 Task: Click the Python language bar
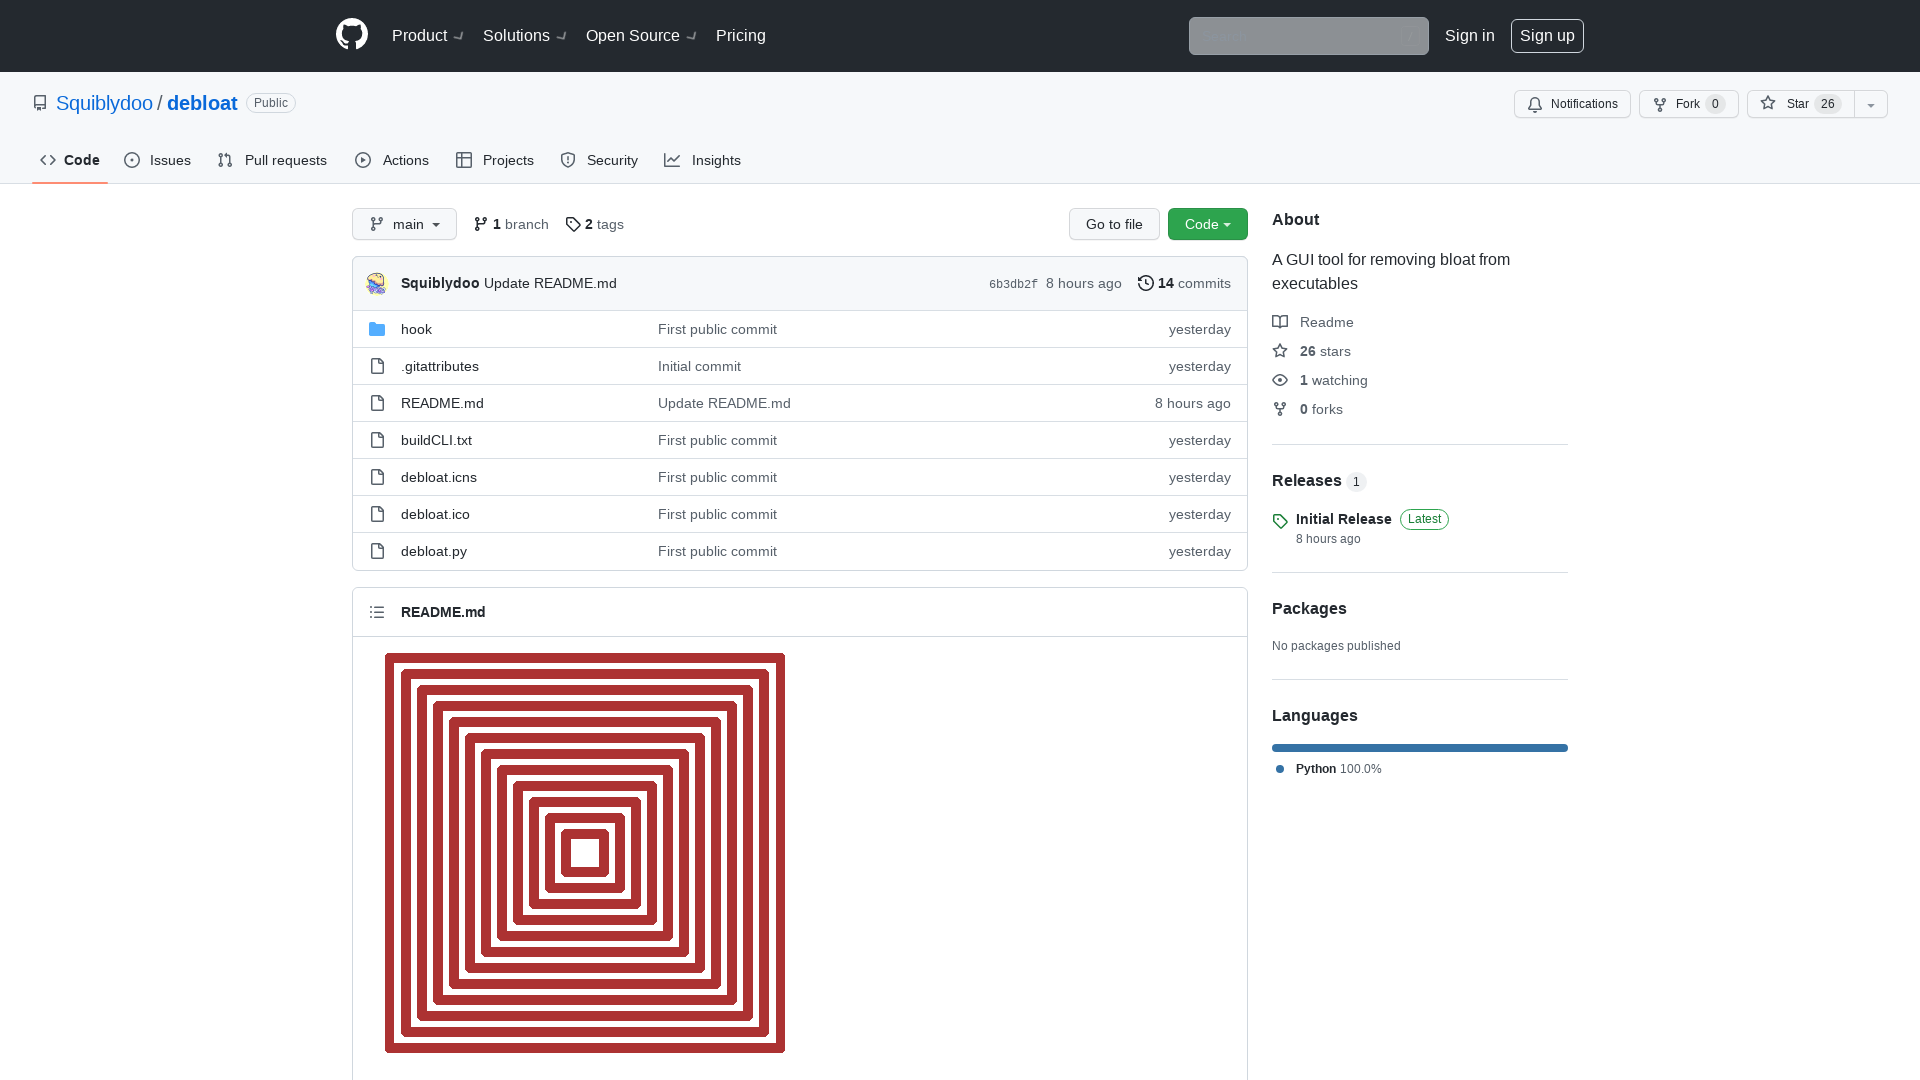point(1419,748)
